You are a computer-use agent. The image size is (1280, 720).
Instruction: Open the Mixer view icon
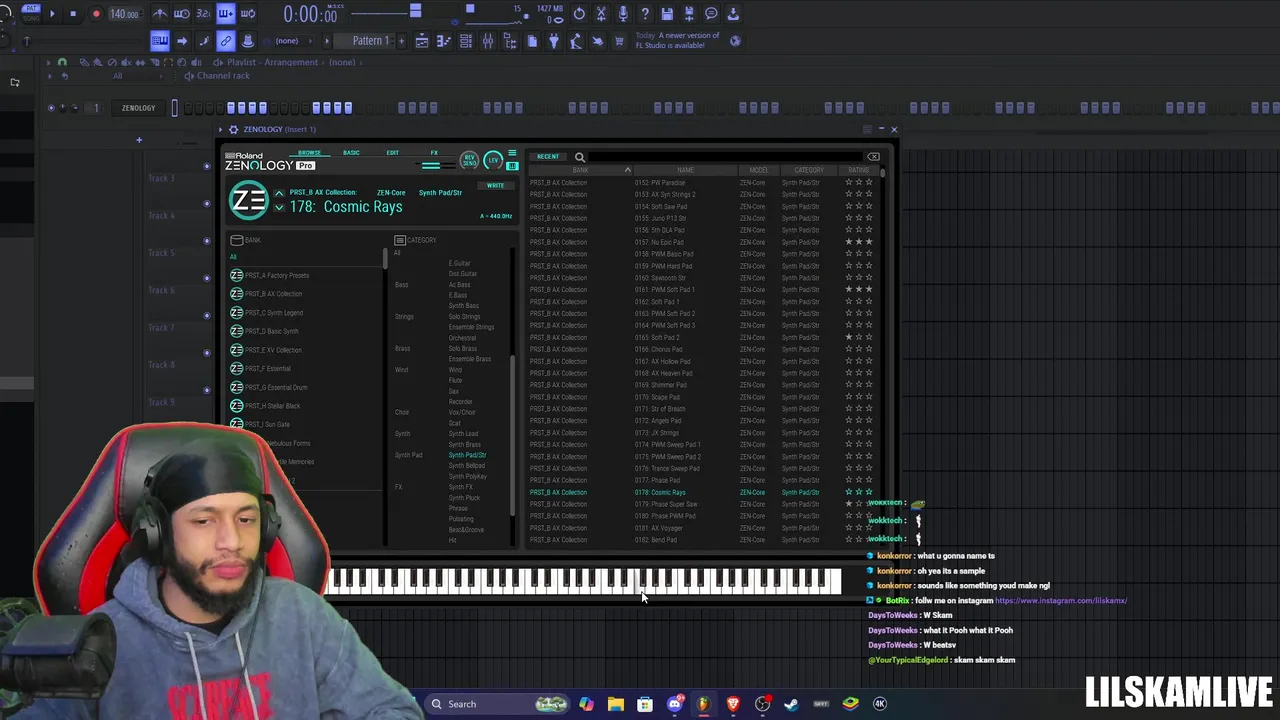pyautogui.click(x=488, y=41)
